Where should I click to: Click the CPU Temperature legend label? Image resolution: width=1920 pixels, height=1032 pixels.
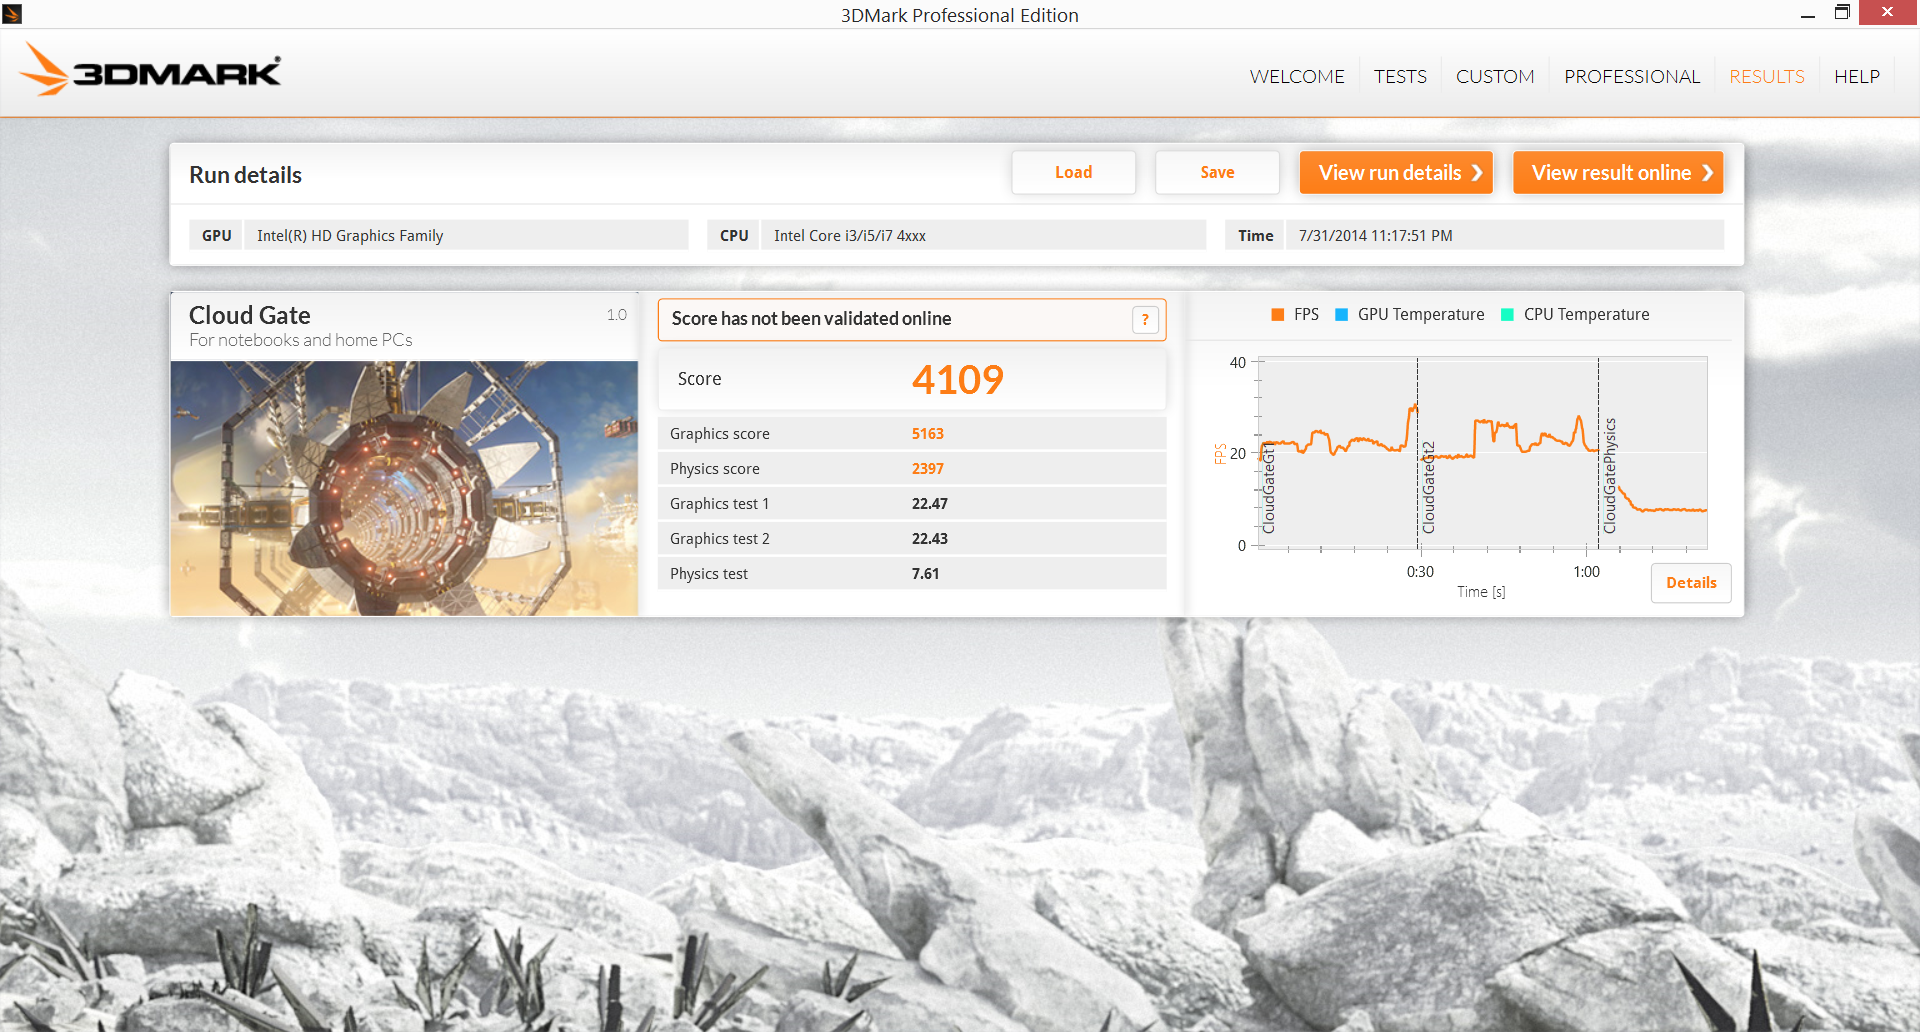tap(1586, 314)
